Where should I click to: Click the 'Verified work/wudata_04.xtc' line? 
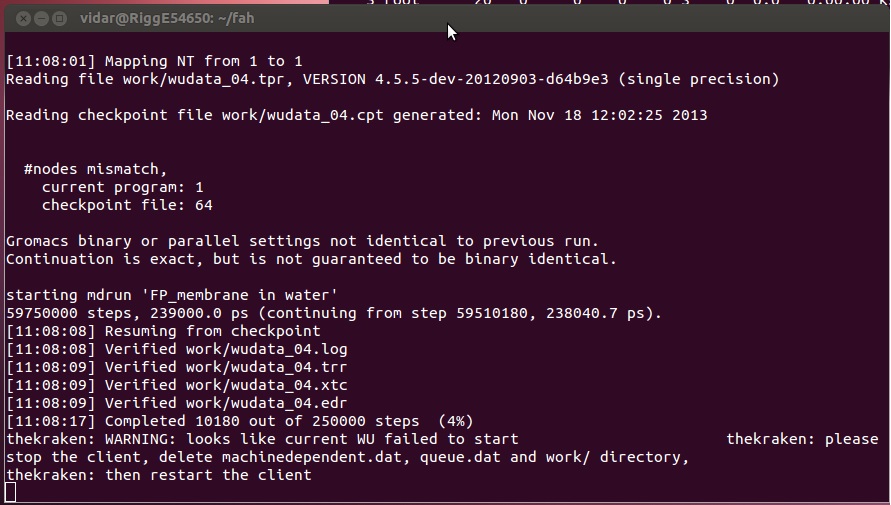(177, 385)
